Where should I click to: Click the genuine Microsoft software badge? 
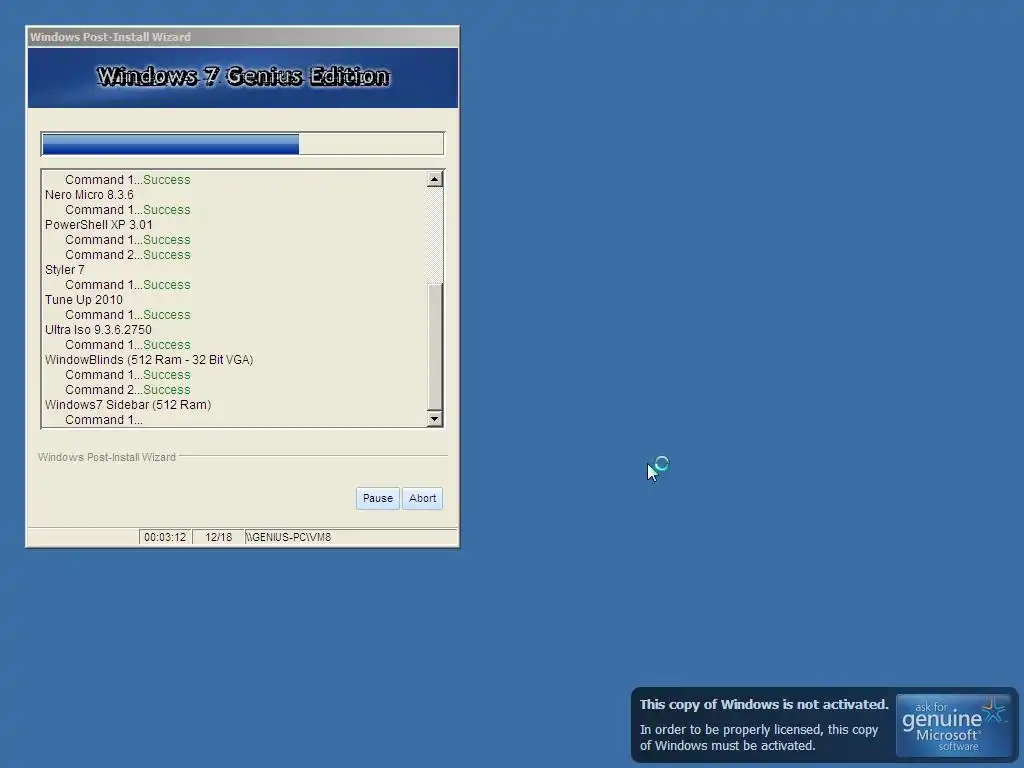pos(953,725)
